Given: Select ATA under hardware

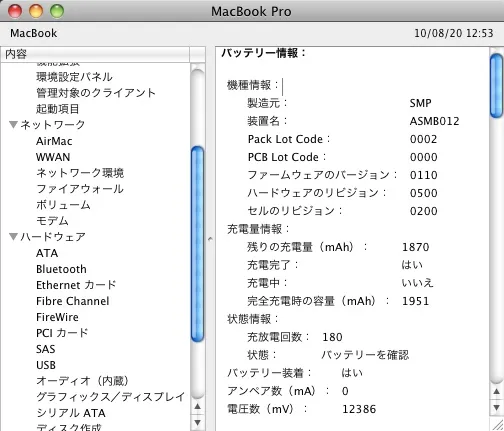Looking at the screenshot, I should point(47,253).
